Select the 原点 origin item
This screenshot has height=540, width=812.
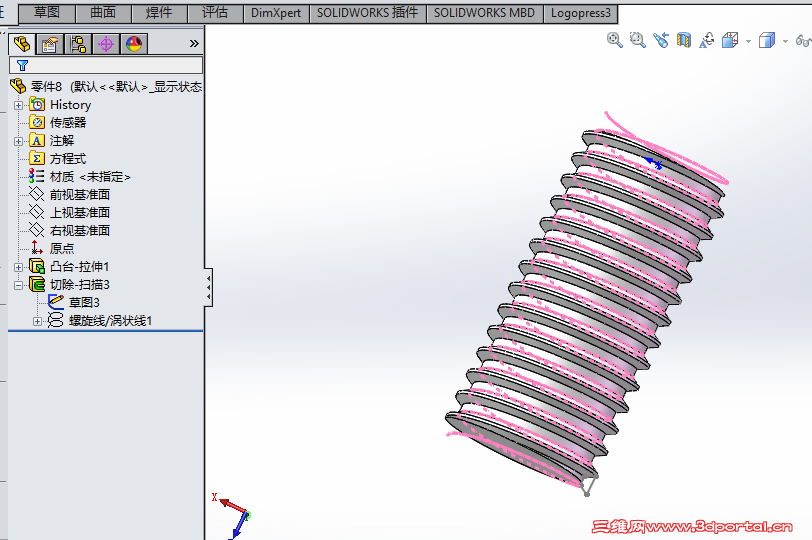coord(62,249)
